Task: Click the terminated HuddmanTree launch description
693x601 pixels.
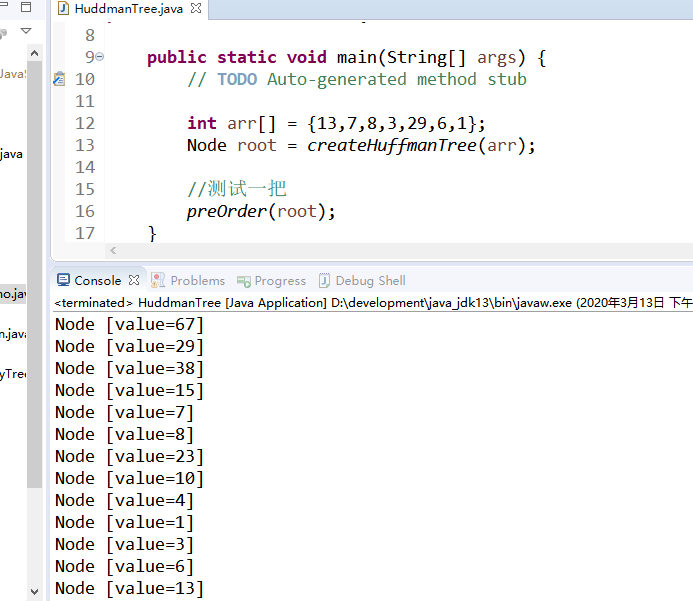Action: click(x=373, y=303)
